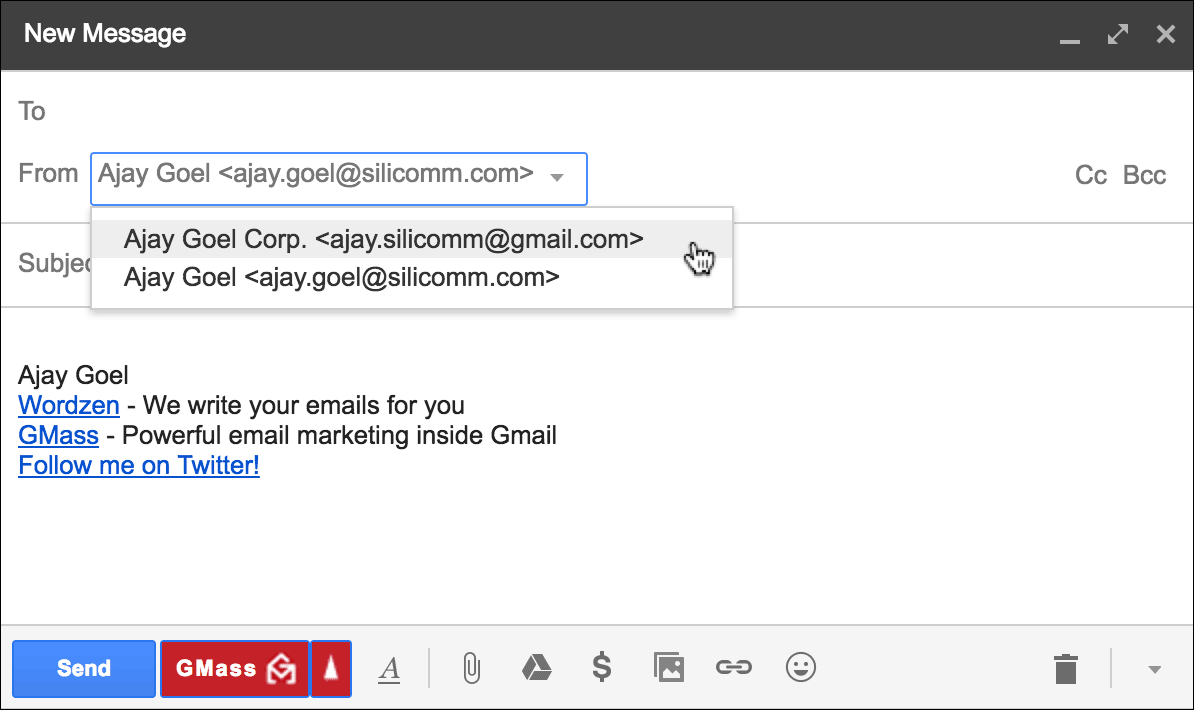Image resolution: width=1194 pixels, height=710 pixels.
Task: Select Ajay Goel Corp. gmail sender address
Action: 383,239
